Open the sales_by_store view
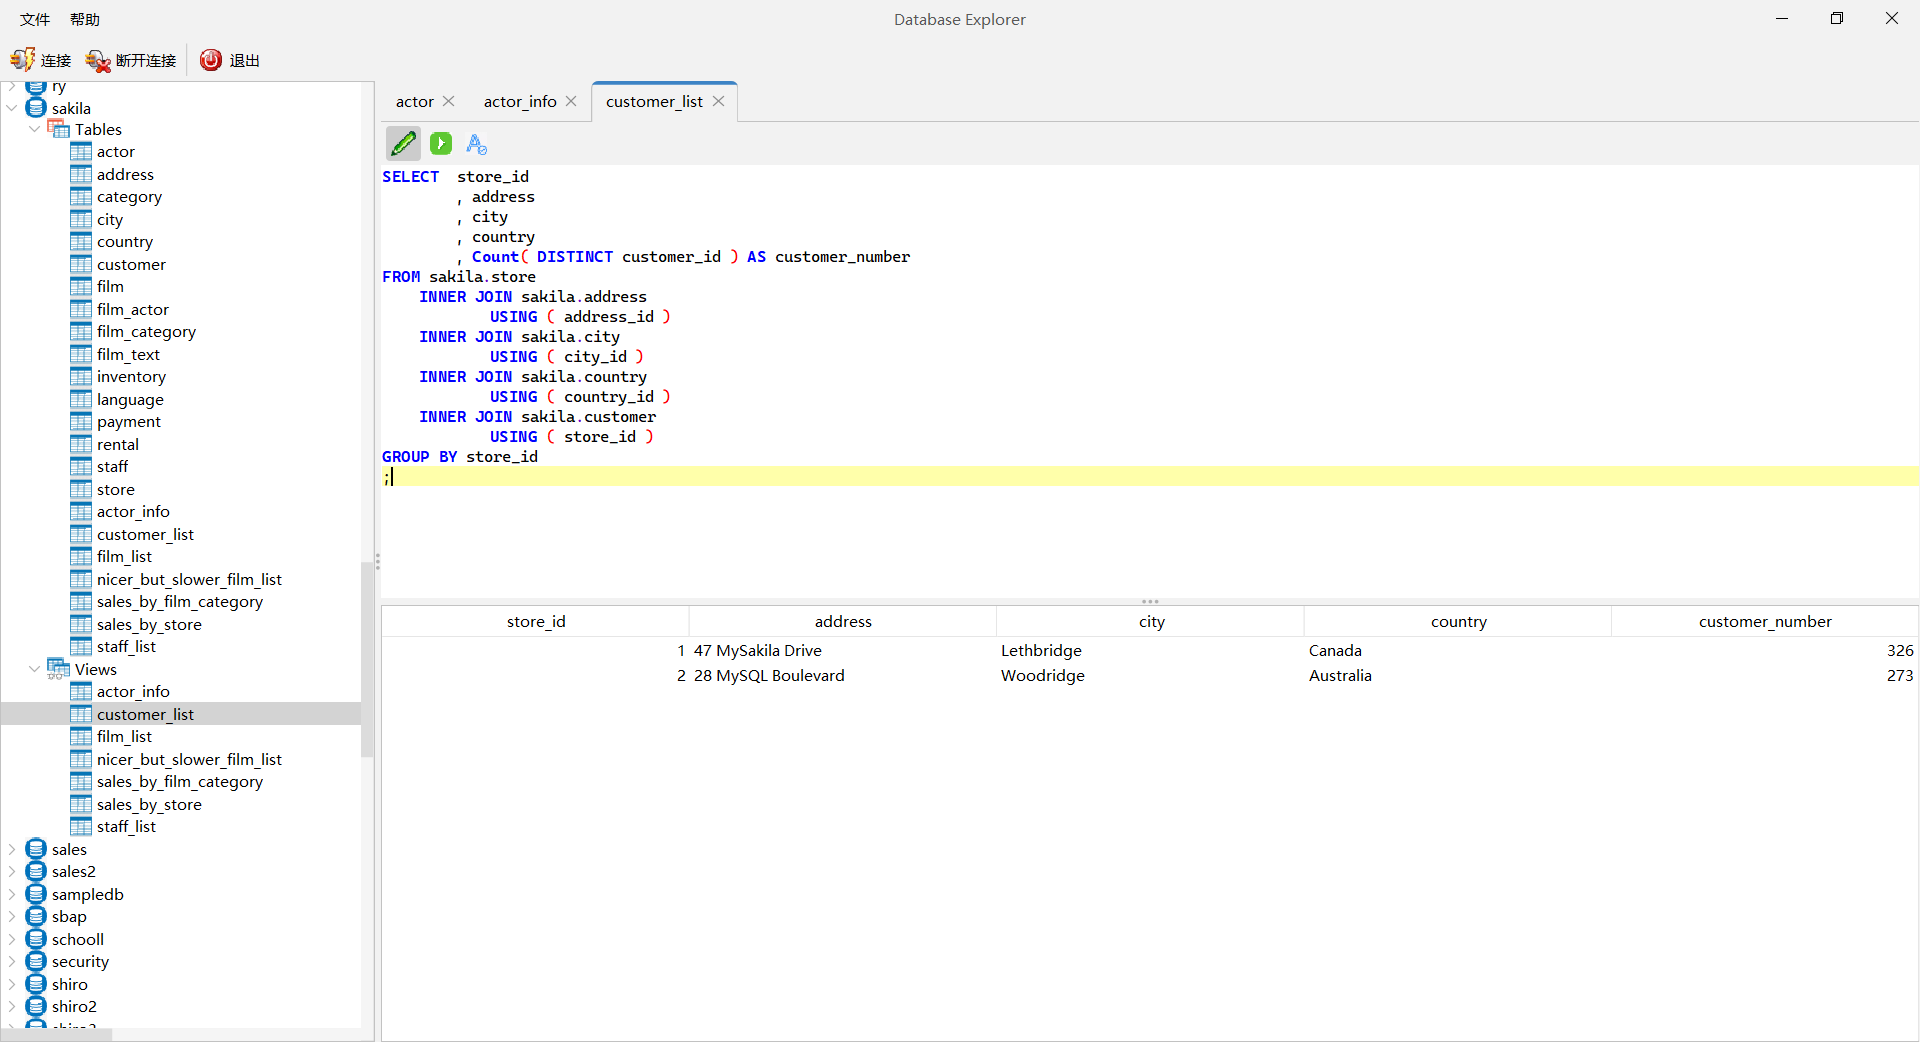 149,804
